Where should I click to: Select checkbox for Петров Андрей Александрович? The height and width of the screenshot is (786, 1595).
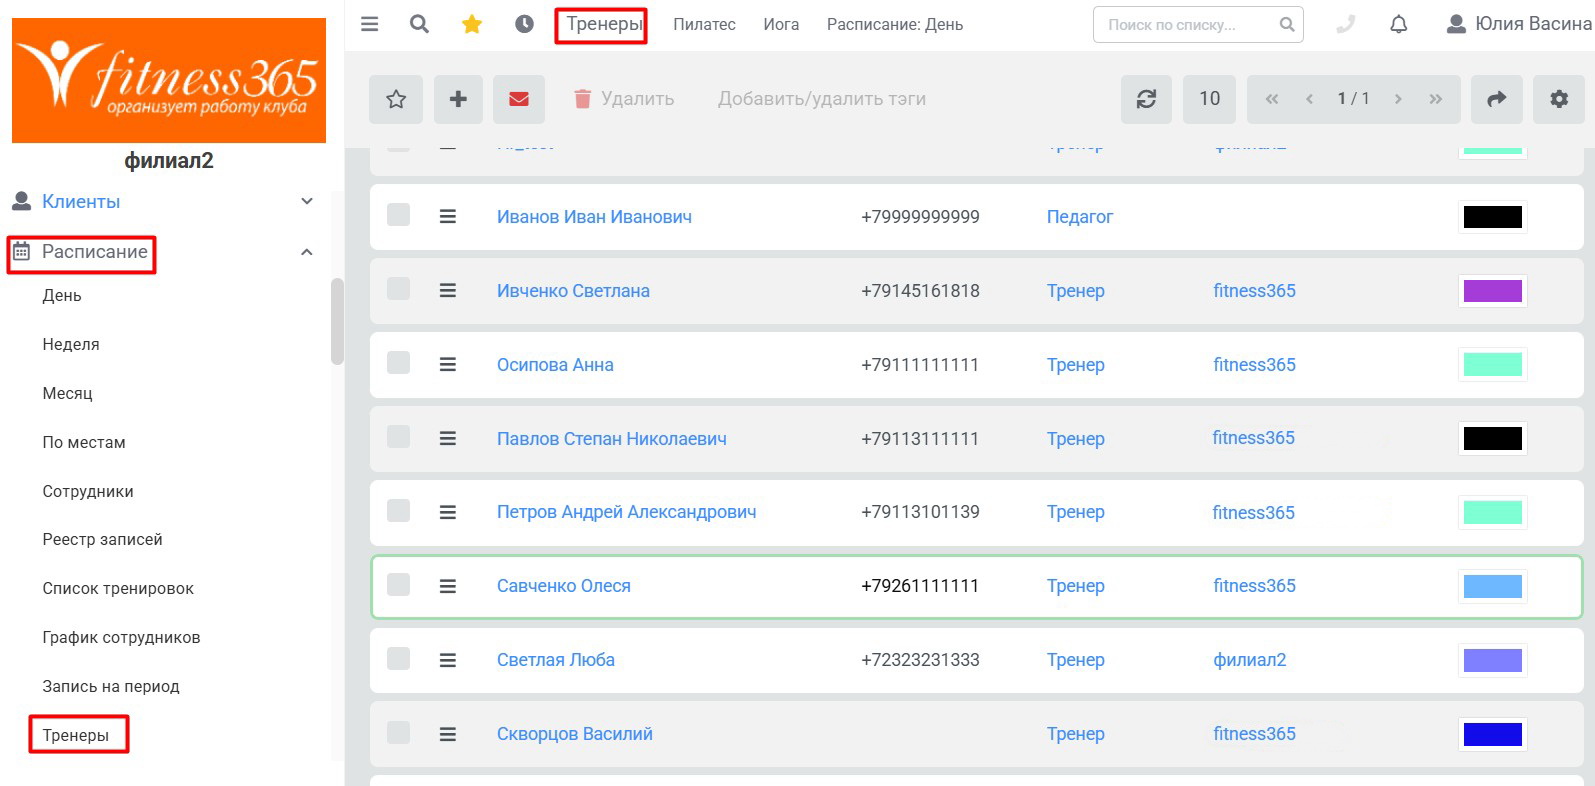pos(399,511)
